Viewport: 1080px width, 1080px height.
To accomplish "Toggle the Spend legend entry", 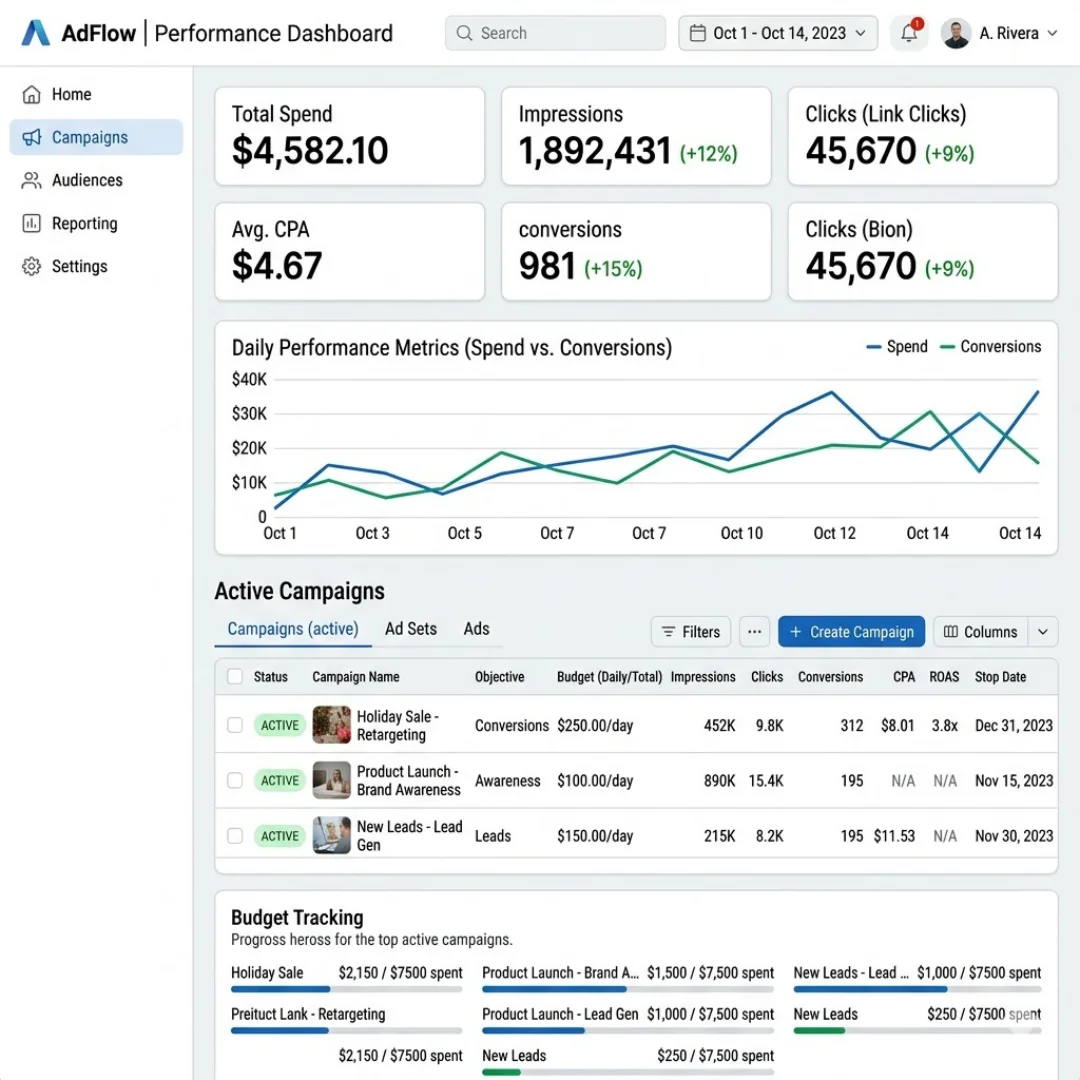I will [897, 346].
